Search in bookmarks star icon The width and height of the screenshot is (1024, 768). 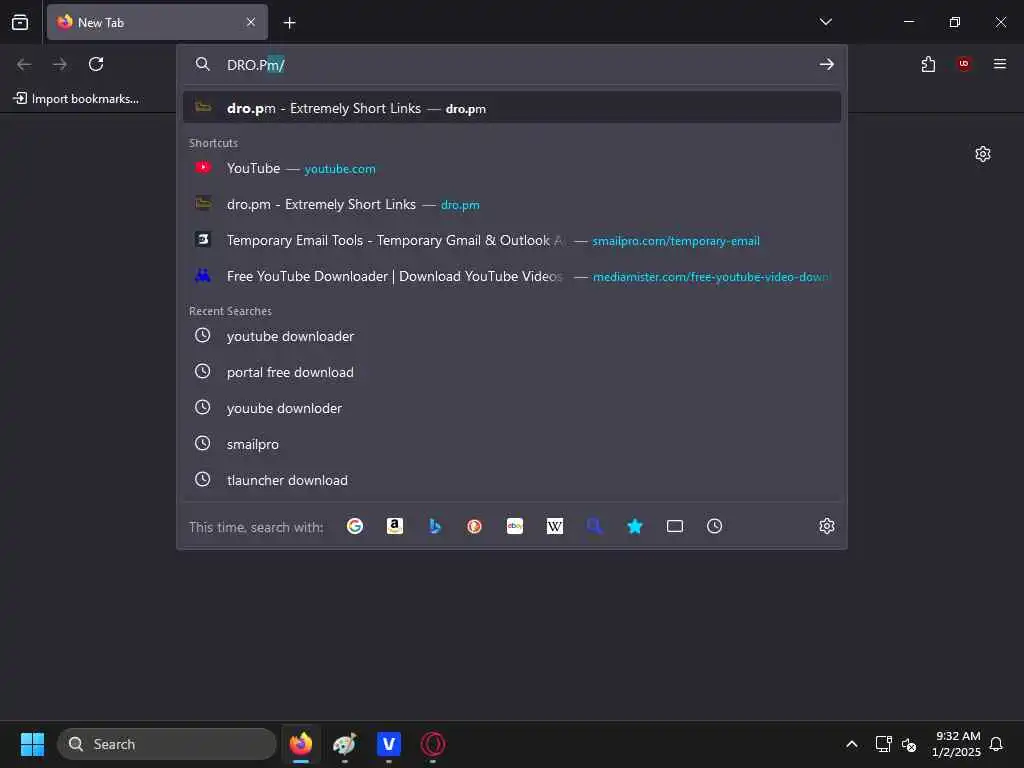[x=634, y=526]
